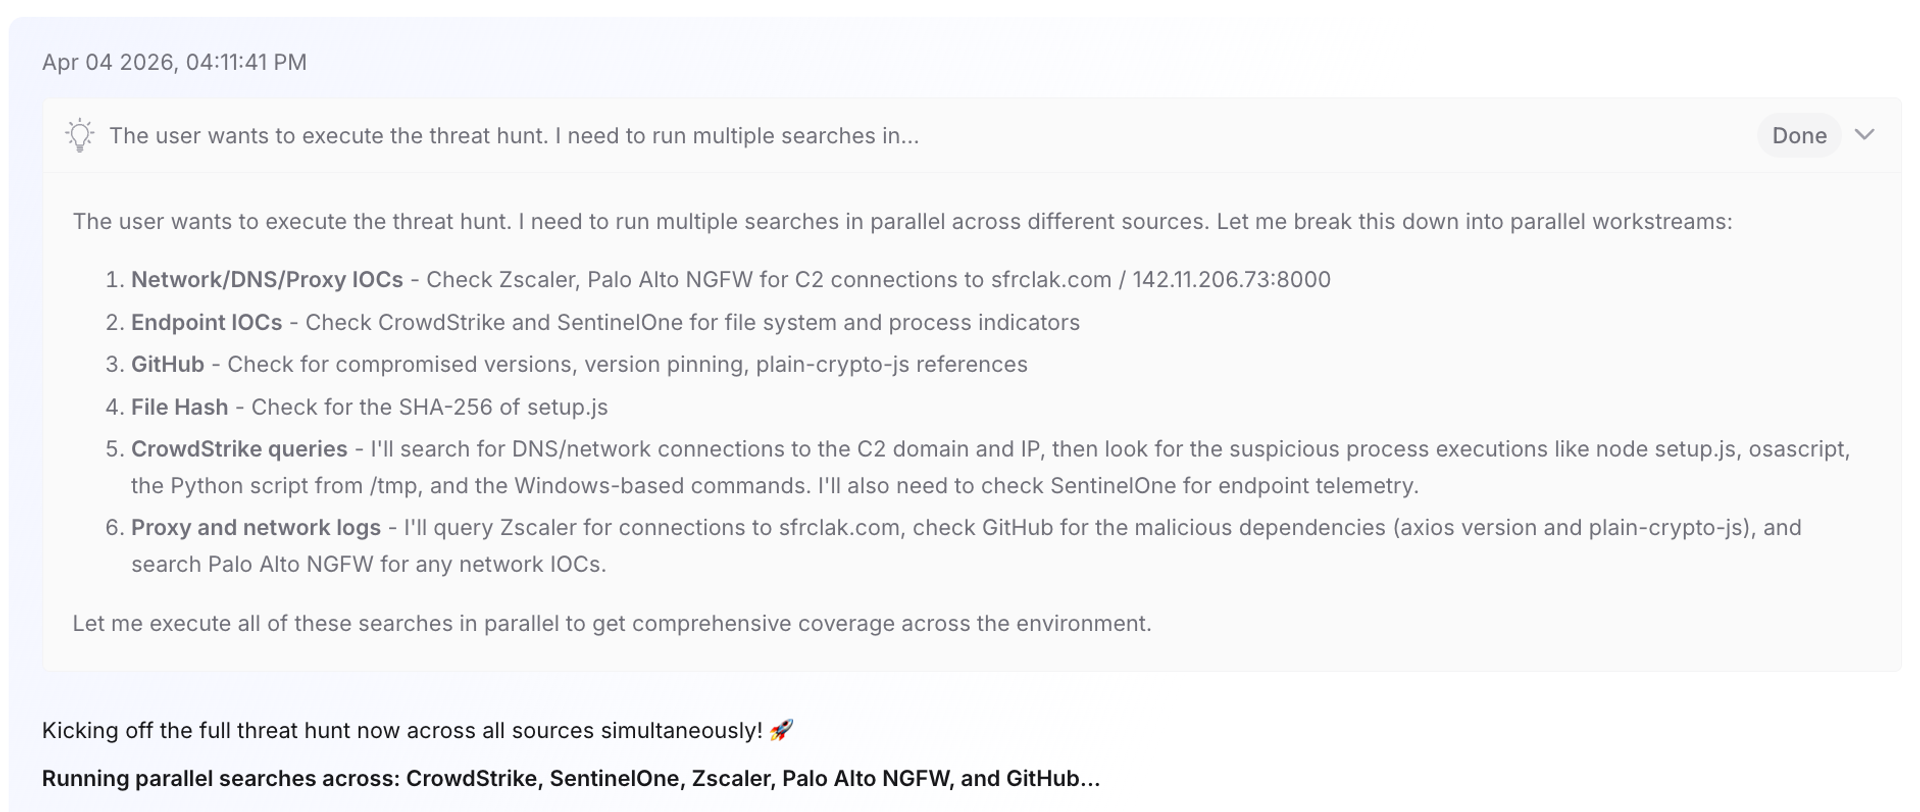Click the 'Running parallel searches across' bold line
The width and height of the screenshot is (1920, 812).
[571, 778]
